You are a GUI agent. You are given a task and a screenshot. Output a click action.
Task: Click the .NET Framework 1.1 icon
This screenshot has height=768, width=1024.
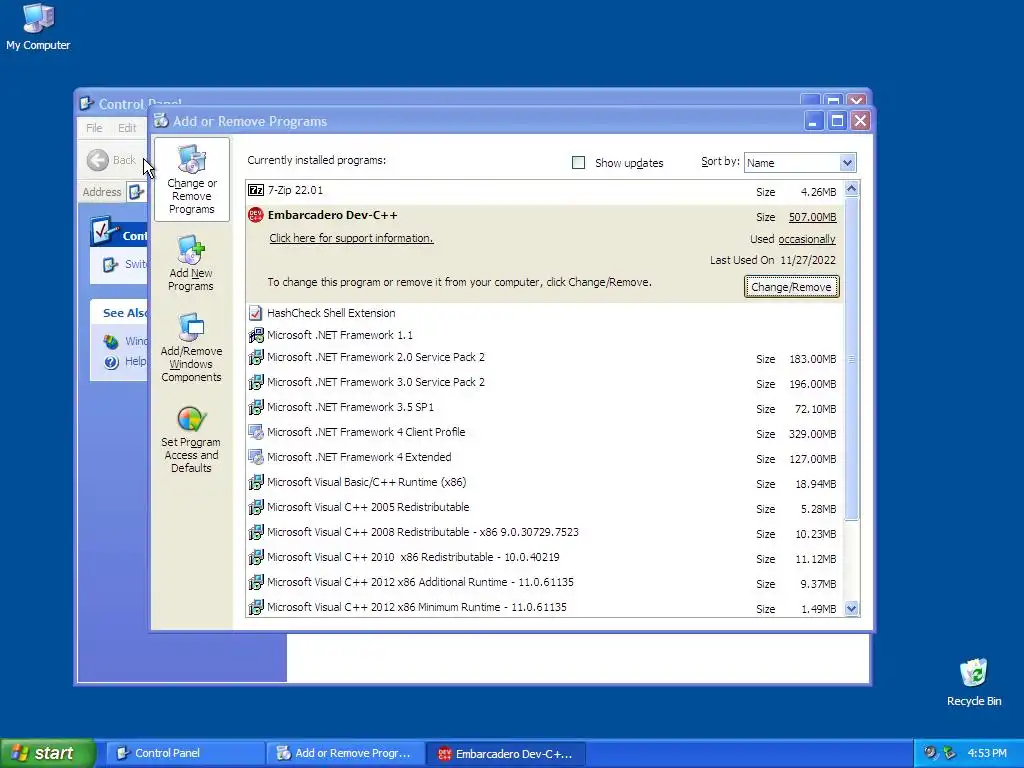coord(256,335)
